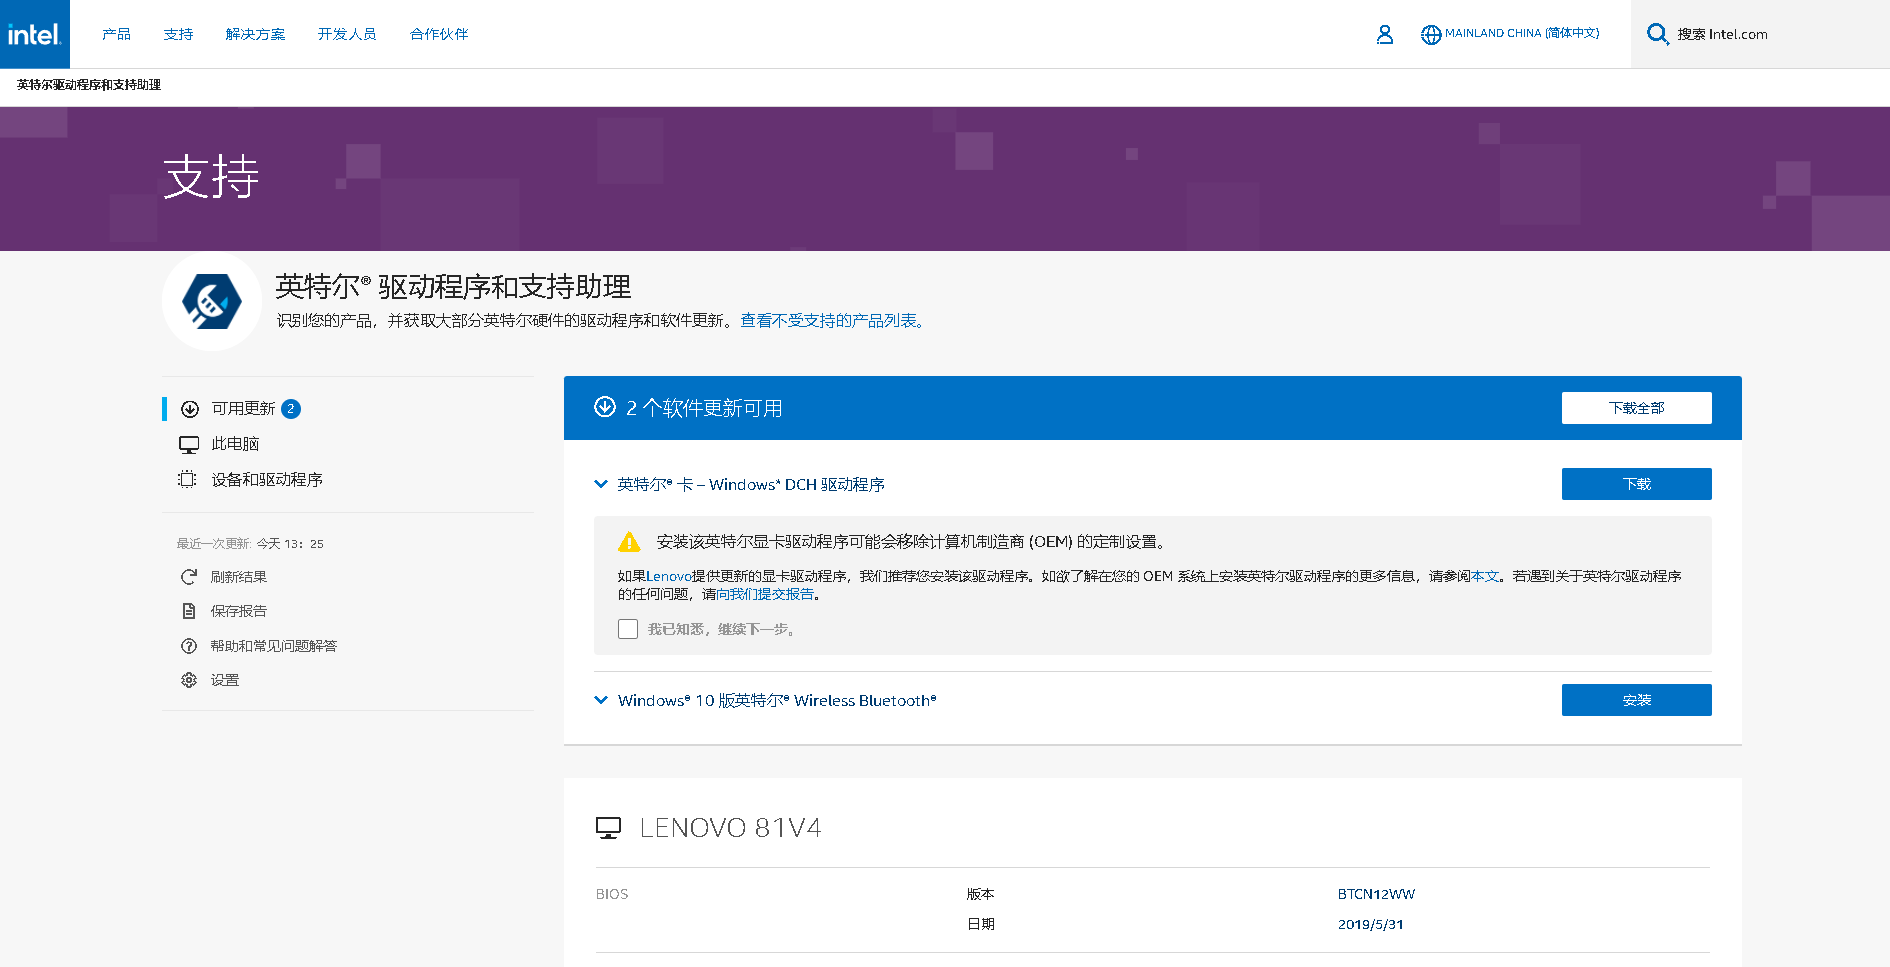Click the globe language icon
1890x967 pixels.
(x=1431, y=34)
